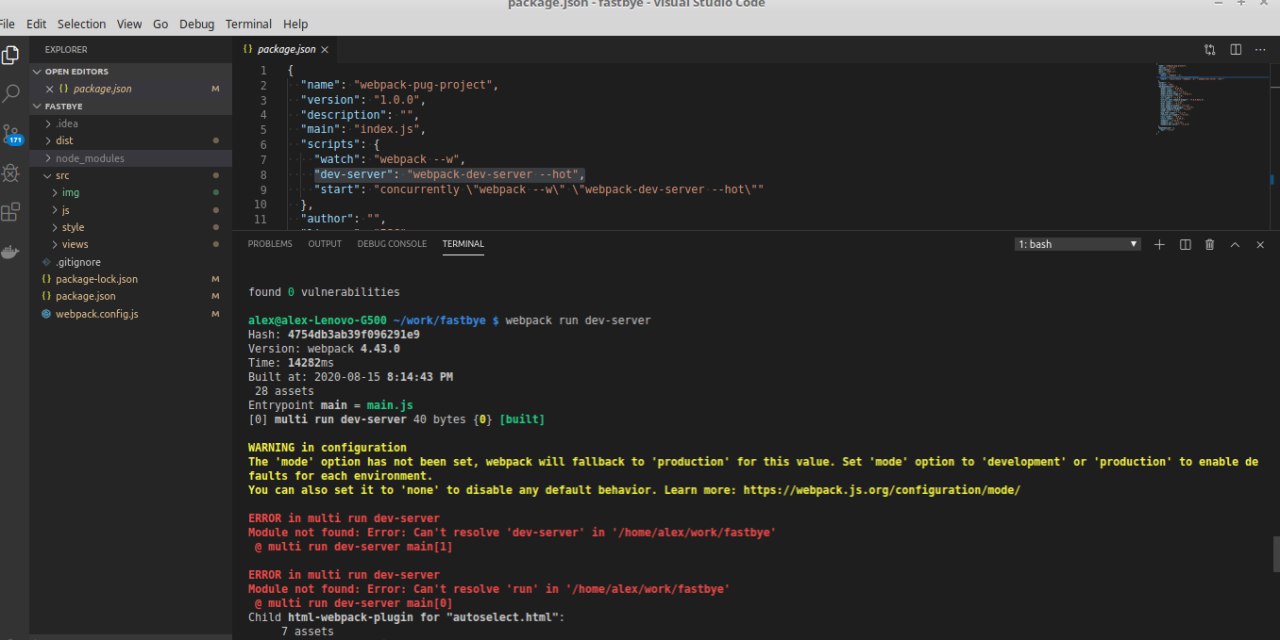
Task: Click line number 8 in editor gutter
Action: 263,174
